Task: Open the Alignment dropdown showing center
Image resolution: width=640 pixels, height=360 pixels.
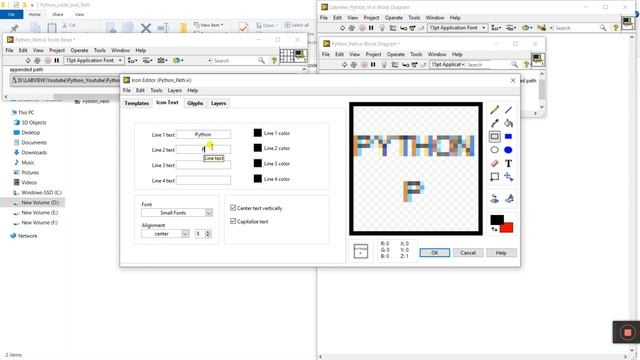Action: (x=165, y=233)
